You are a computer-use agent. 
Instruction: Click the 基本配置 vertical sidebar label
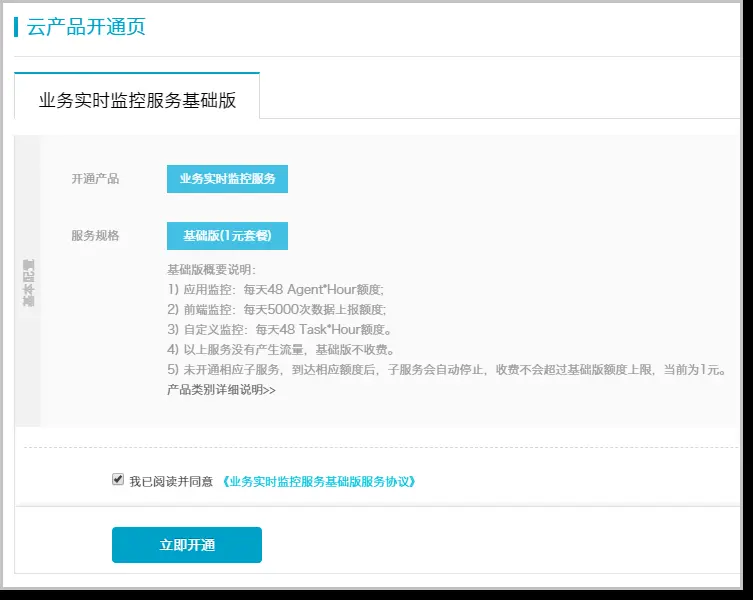pyautogui.click(x=28, y=282)
